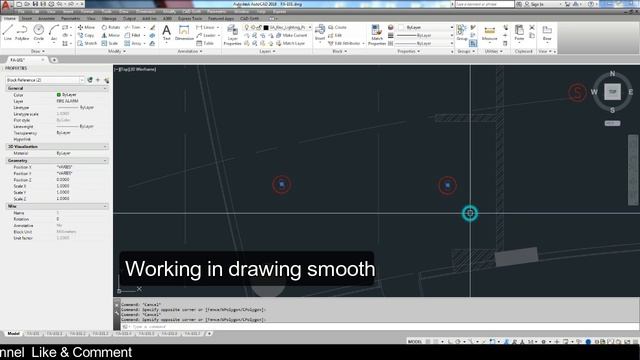Click the Rotate tool
Screen dimensions: 640x360
pyautogui.click(x=111, y=27)
